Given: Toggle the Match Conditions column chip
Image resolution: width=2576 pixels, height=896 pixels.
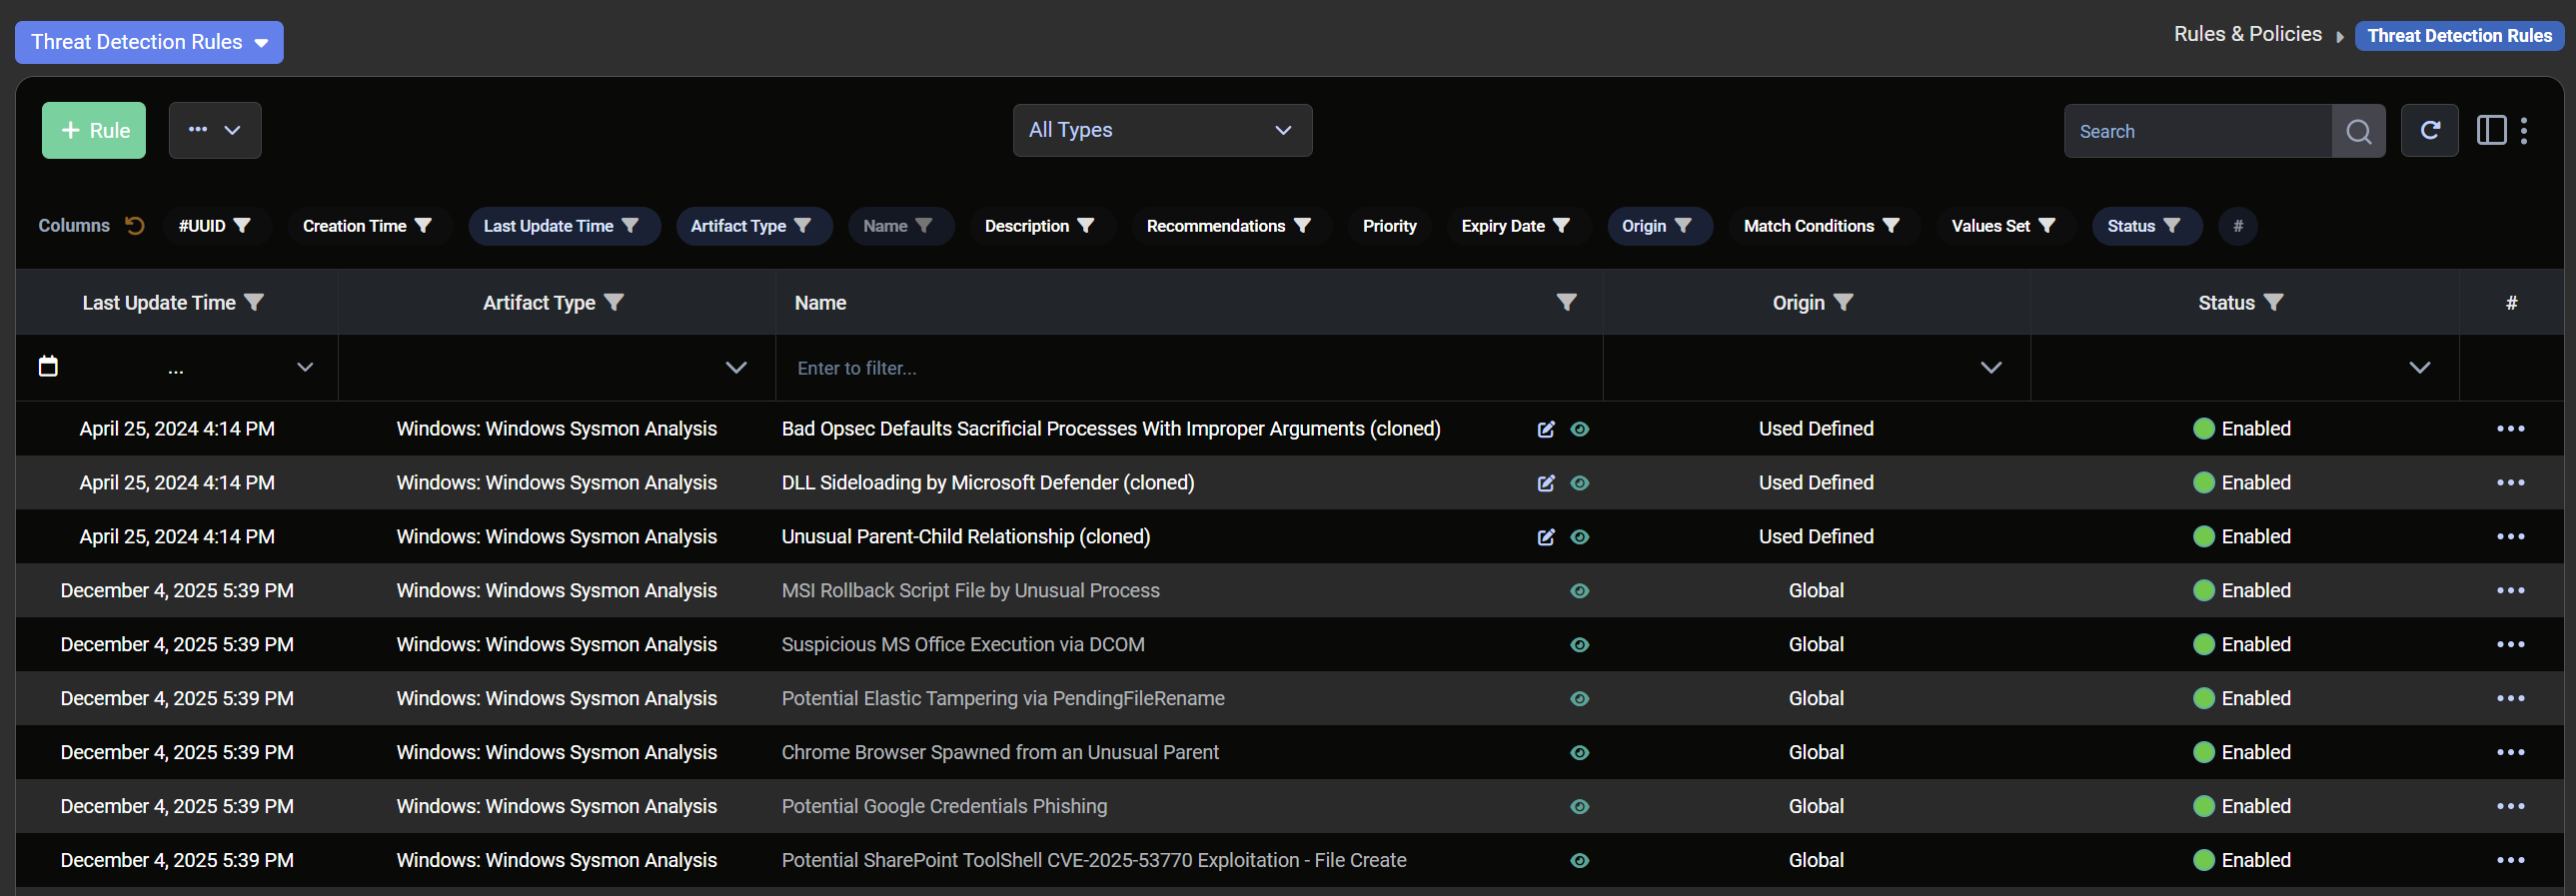Looking at the screenshot, I should [x=1820, y=226].
